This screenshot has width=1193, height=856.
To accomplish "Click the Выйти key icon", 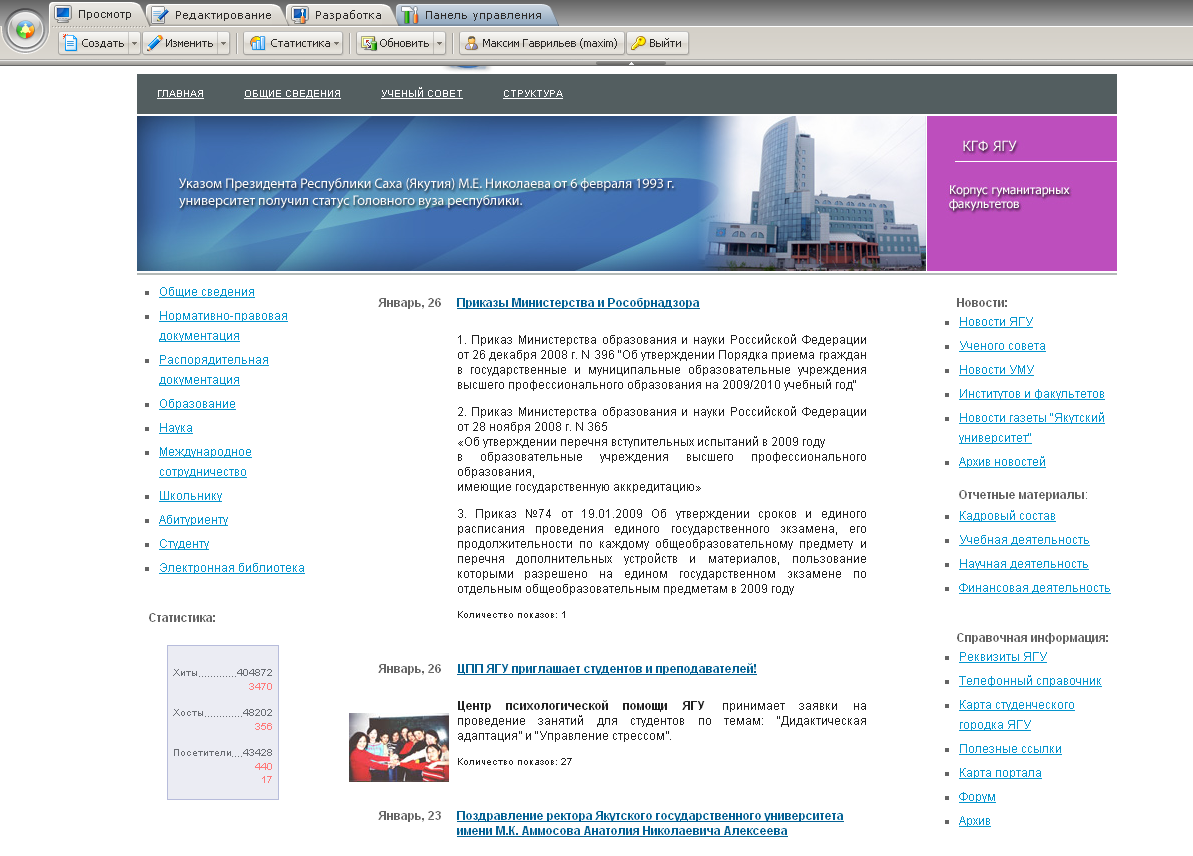I will (x=638, y=43).
